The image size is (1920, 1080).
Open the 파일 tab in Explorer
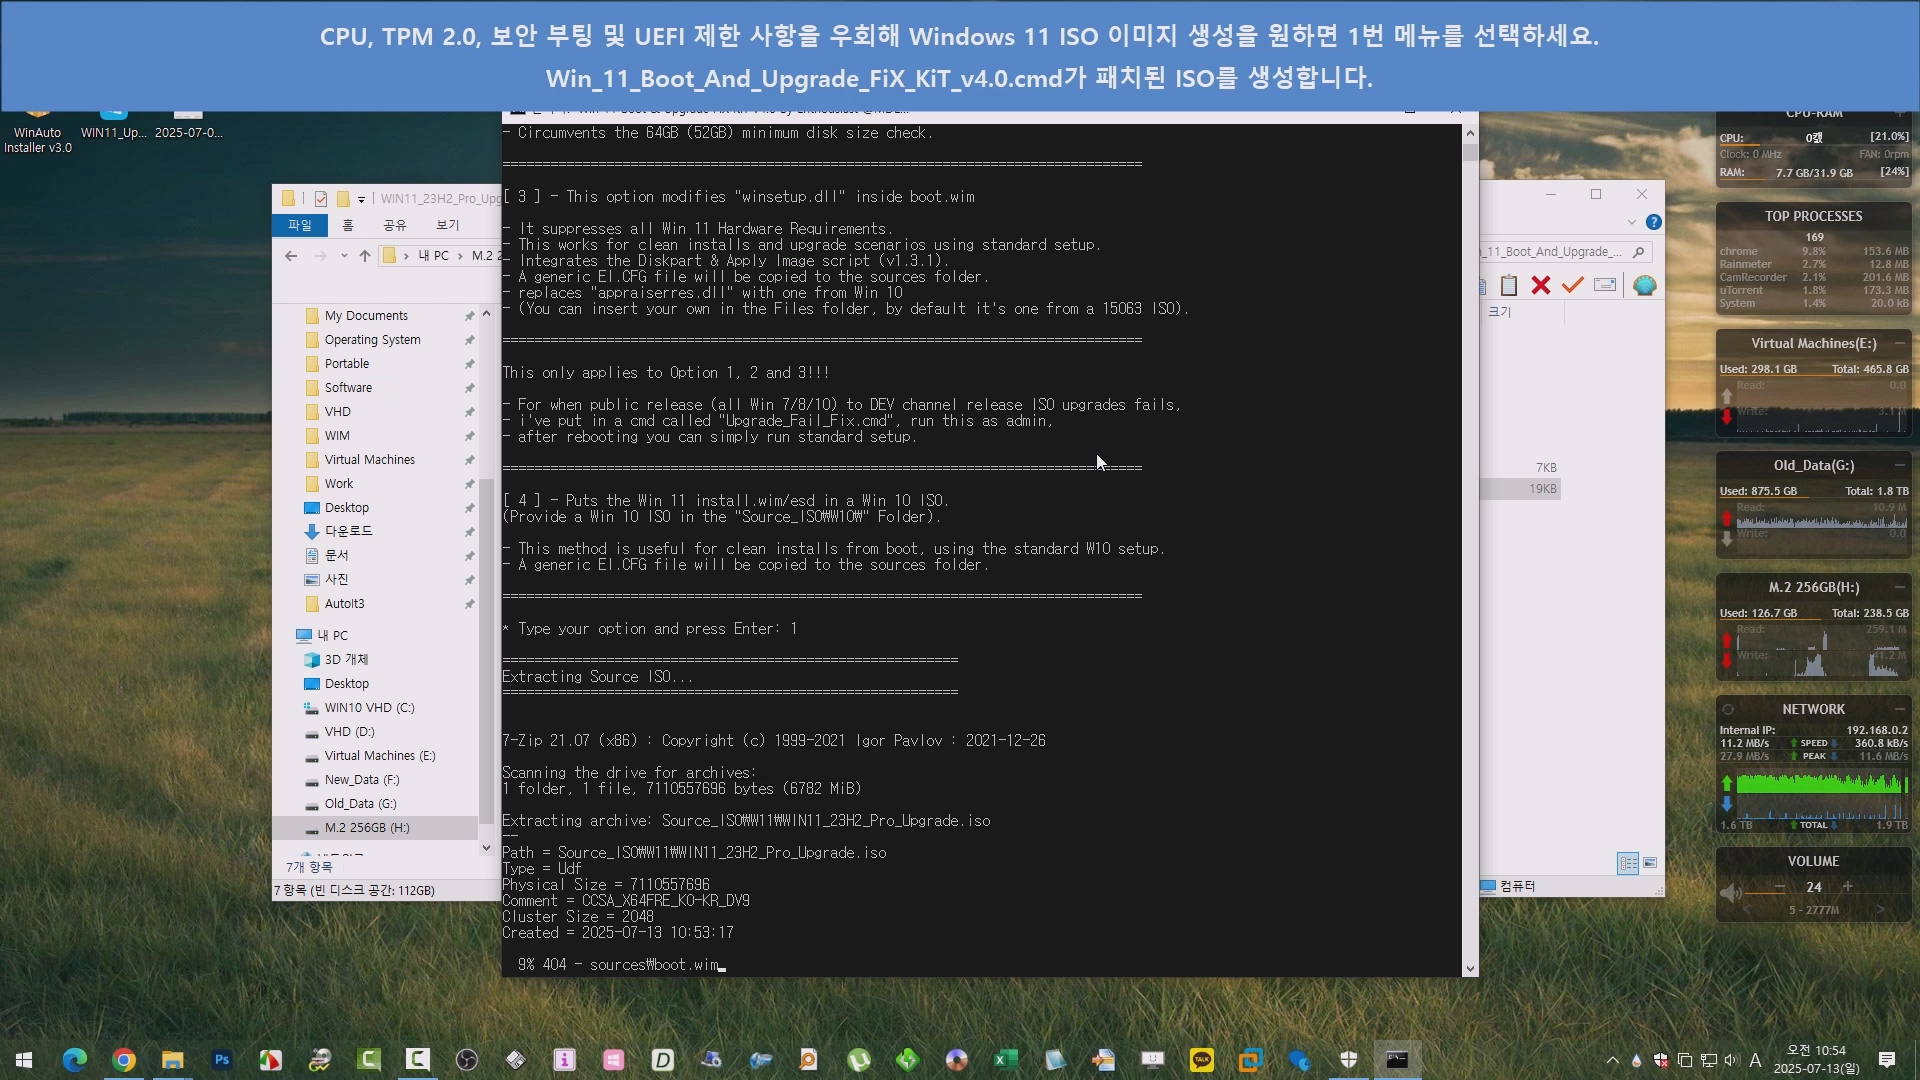tap(300, 225)
